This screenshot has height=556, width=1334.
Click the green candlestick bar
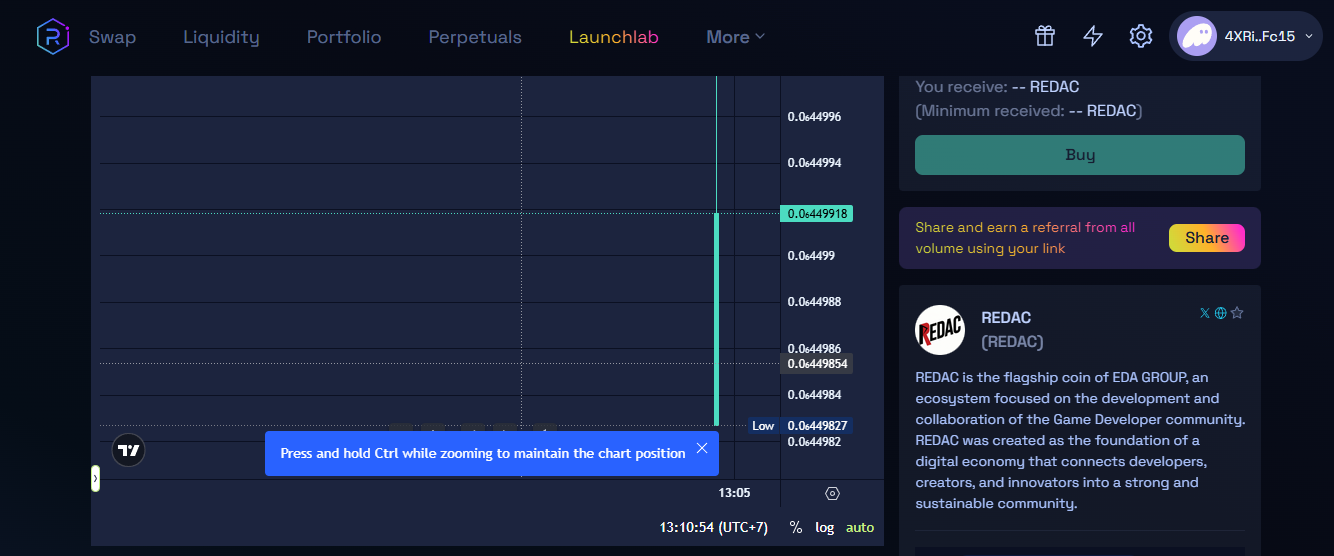716,319
